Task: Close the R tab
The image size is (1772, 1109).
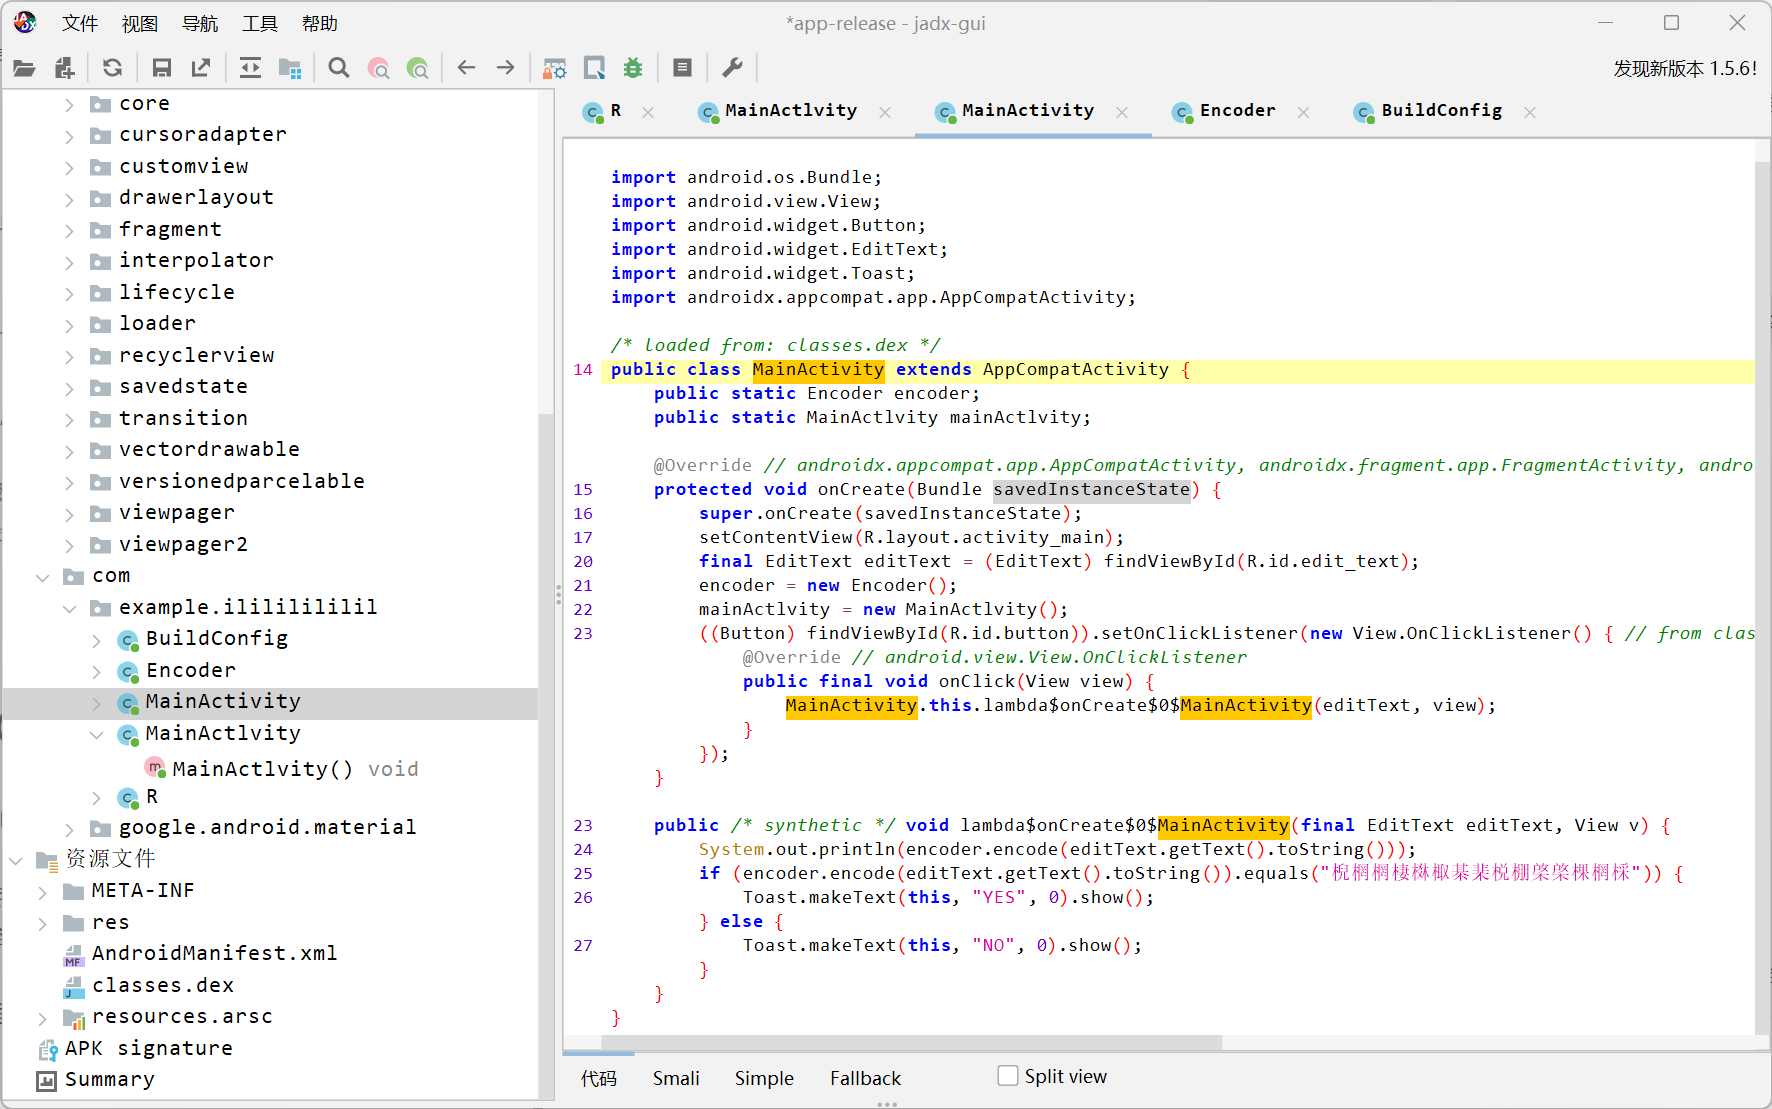Action: [x=648, y=112]
